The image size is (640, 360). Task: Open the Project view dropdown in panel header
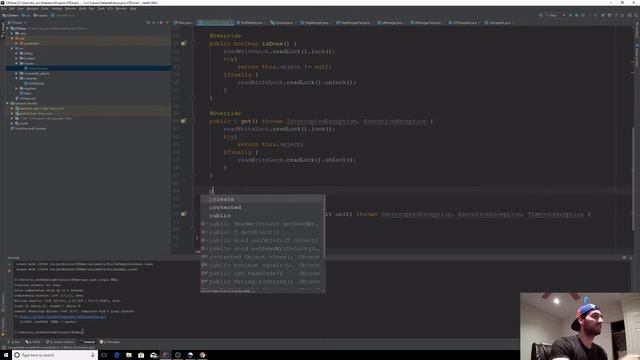click(18, 22)
